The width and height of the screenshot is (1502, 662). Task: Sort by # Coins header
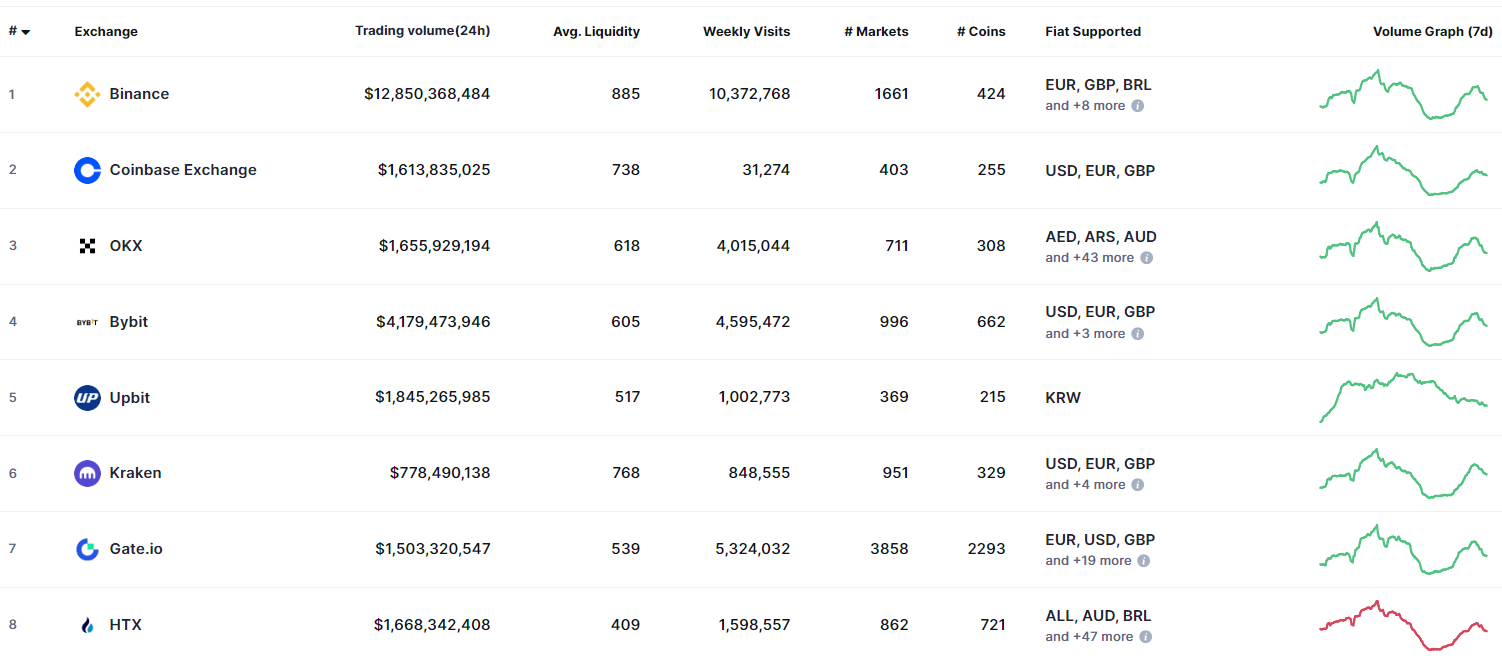980,32
